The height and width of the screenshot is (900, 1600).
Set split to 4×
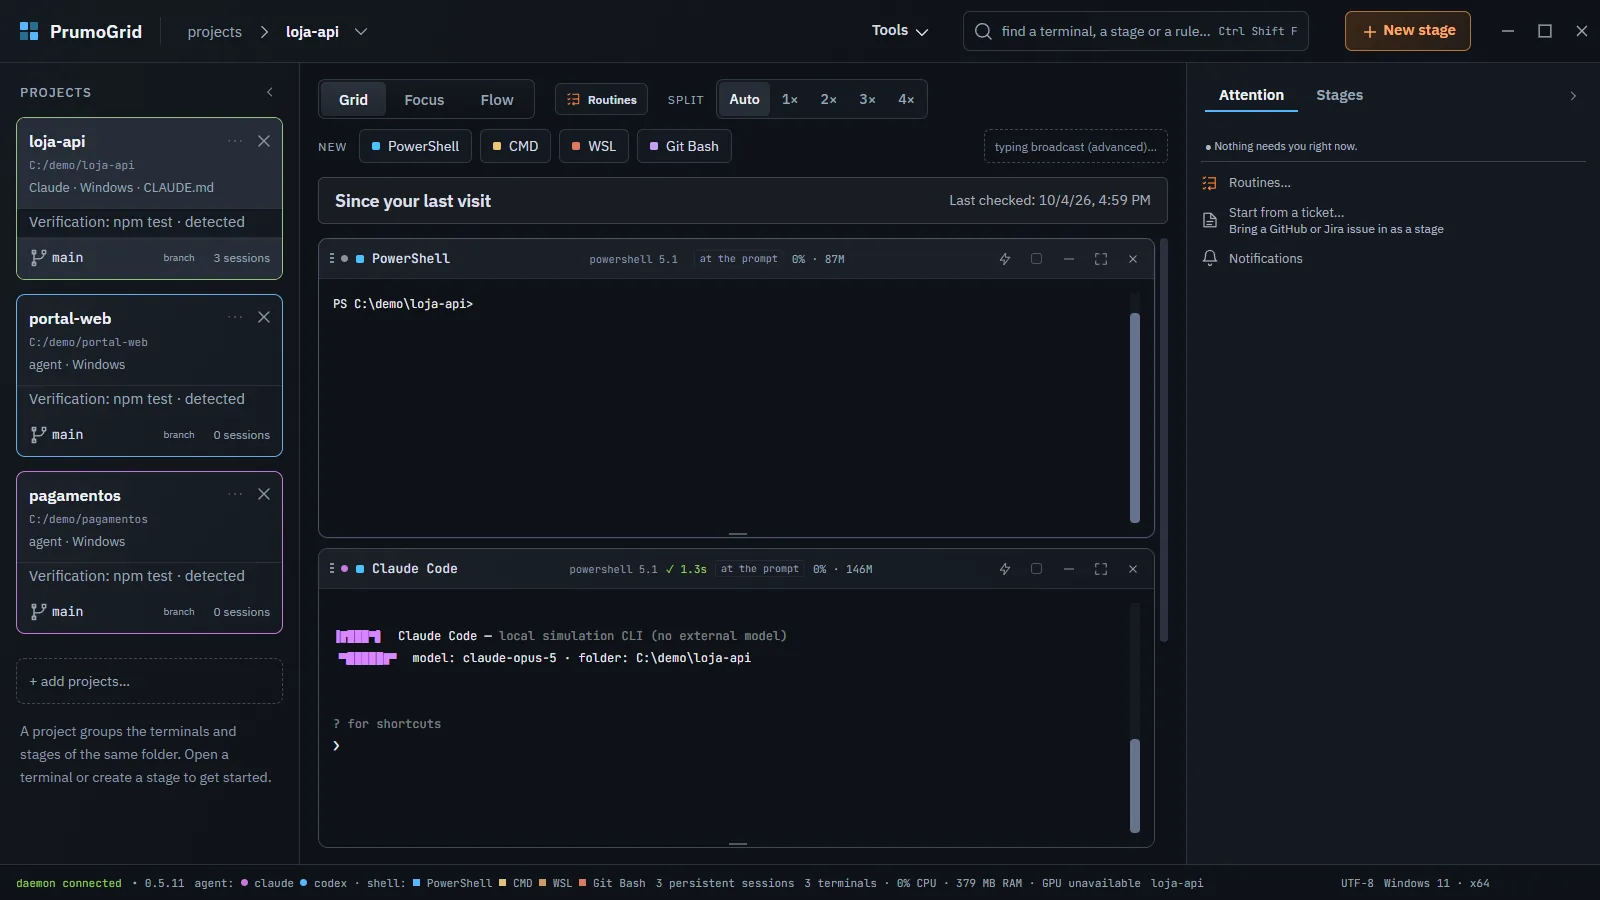(906, 99)
